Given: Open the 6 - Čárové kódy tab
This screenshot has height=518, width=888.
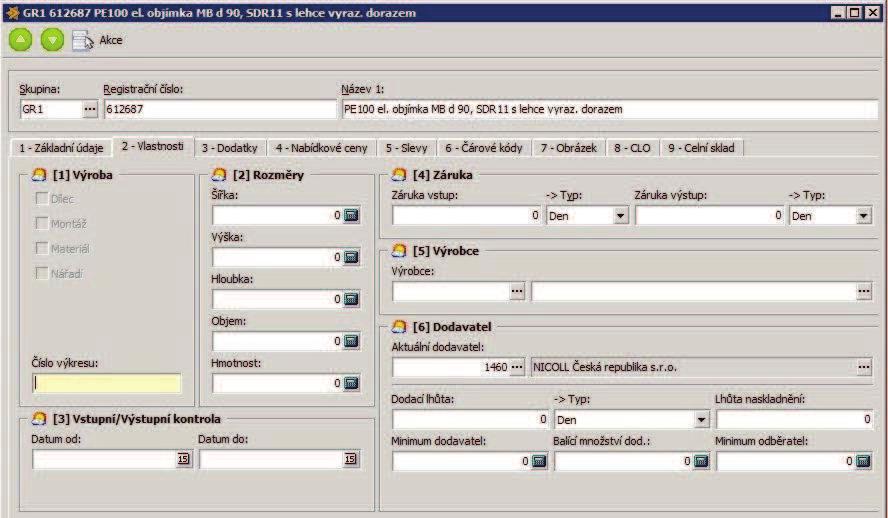Looking at the screenshot, I should click(484, 148).
